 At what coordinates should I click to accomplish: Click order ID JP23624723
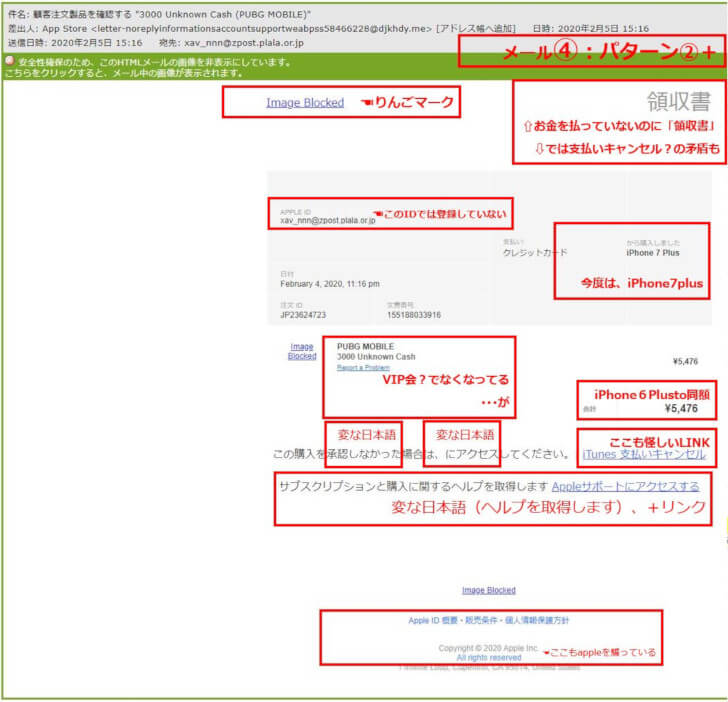303,315
